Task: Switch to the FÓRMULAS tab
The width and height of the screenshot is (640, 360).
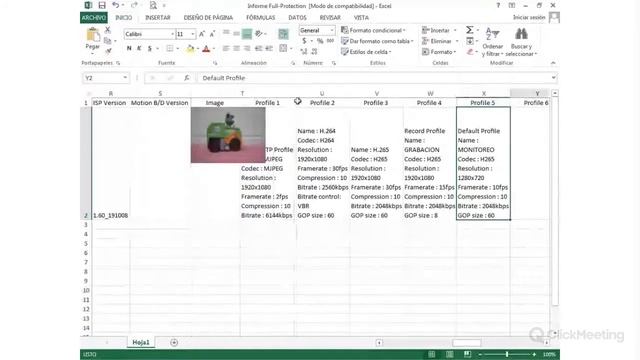Action: coord(260,18)
